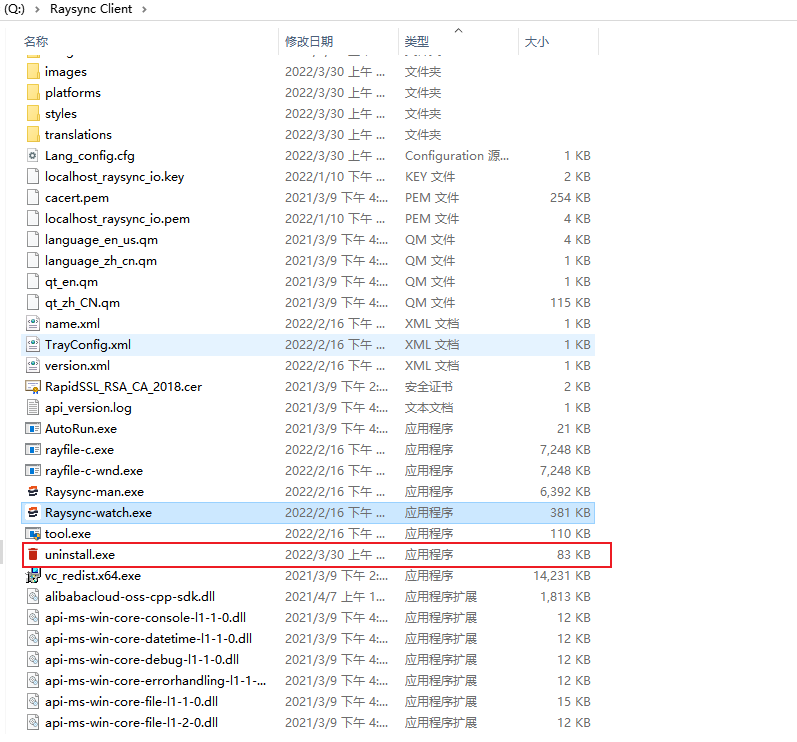Select the api-ms-win-core-errorhandling dll name
Viewport: 797px width, 742px height.
(156, 681)
